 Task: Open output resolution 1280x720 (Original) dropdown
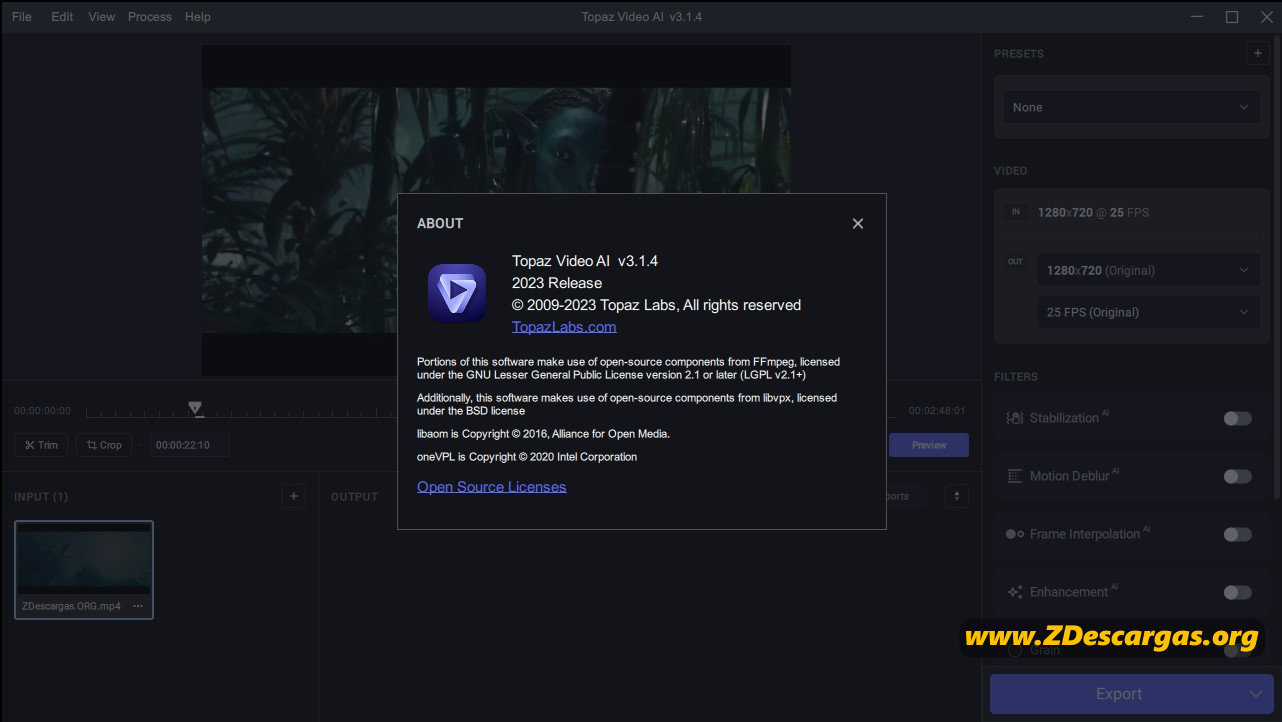click(x=1148, y=270)
